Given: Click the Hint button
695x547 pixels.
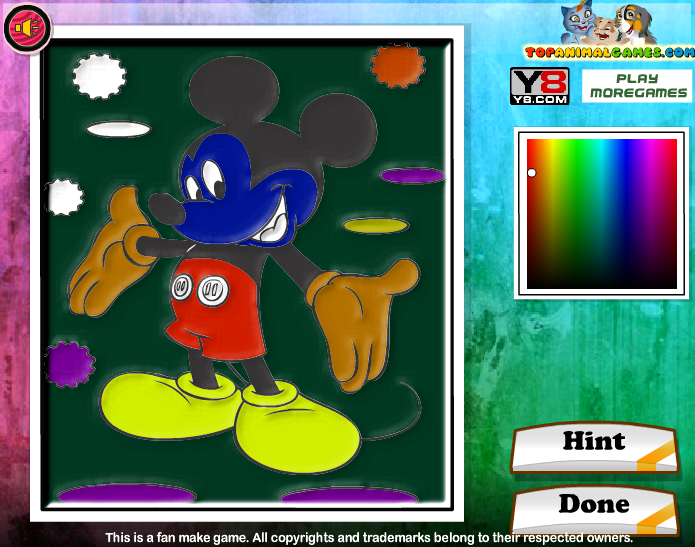Looking at the screenshot, I should click(594, 447).
